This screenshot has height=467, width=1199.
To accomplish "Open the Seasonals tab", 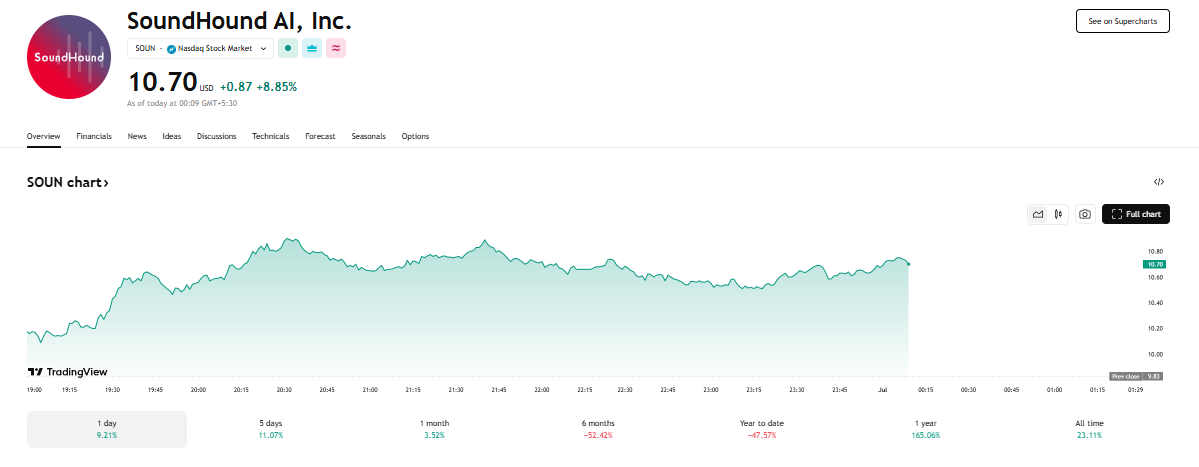I will (x=369, y=136).
